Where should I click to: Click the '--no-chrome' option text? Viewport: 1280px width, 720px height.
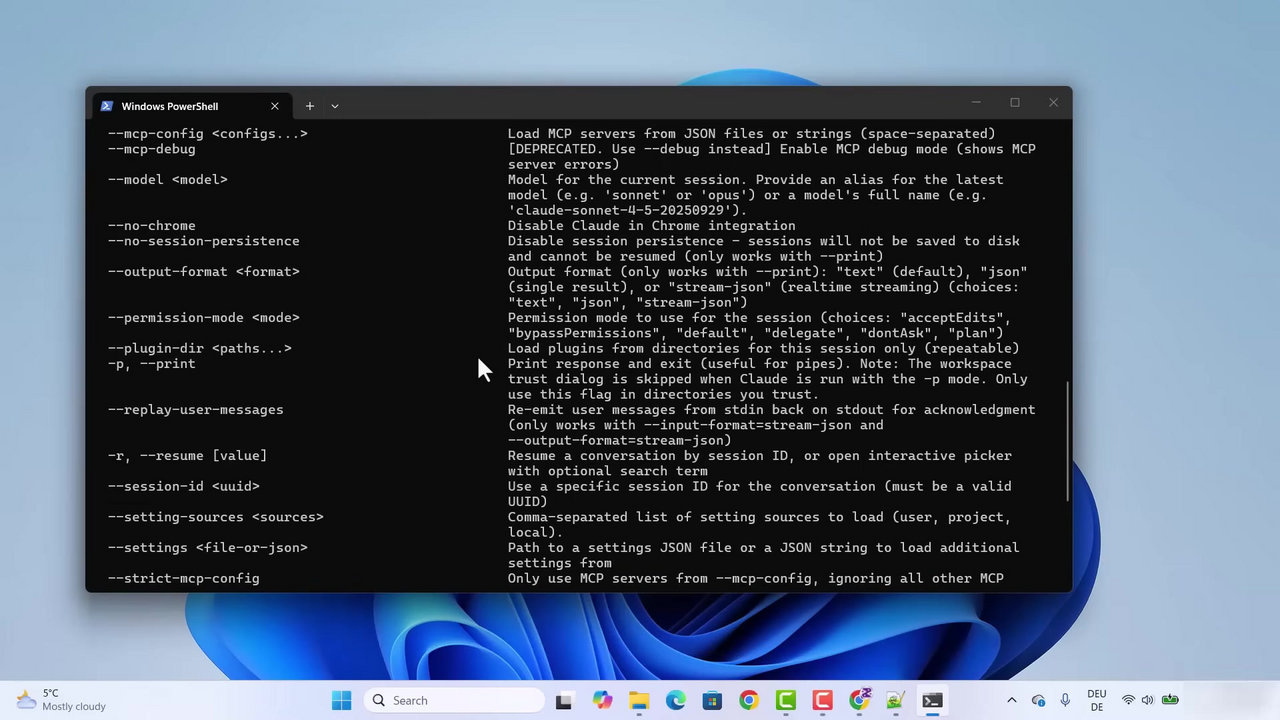tap(152, 226)
